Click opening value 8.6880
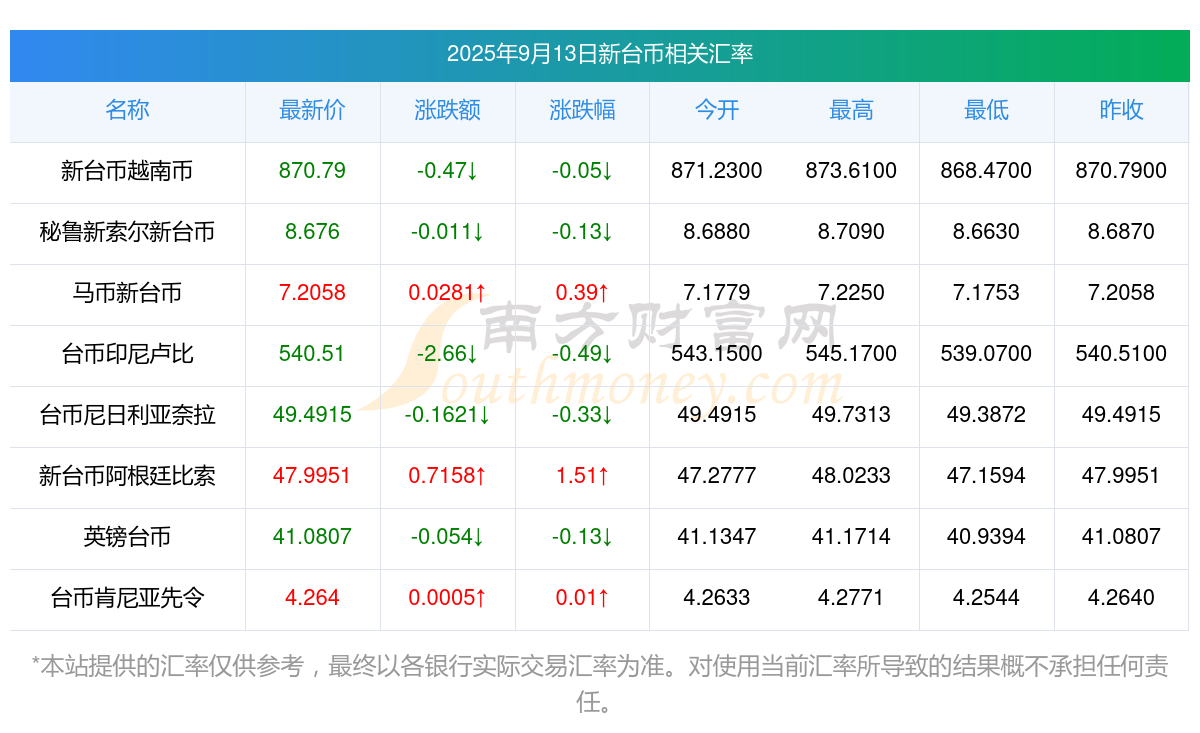This screenshot has width=1200, height=733. (x=717, y=232)
